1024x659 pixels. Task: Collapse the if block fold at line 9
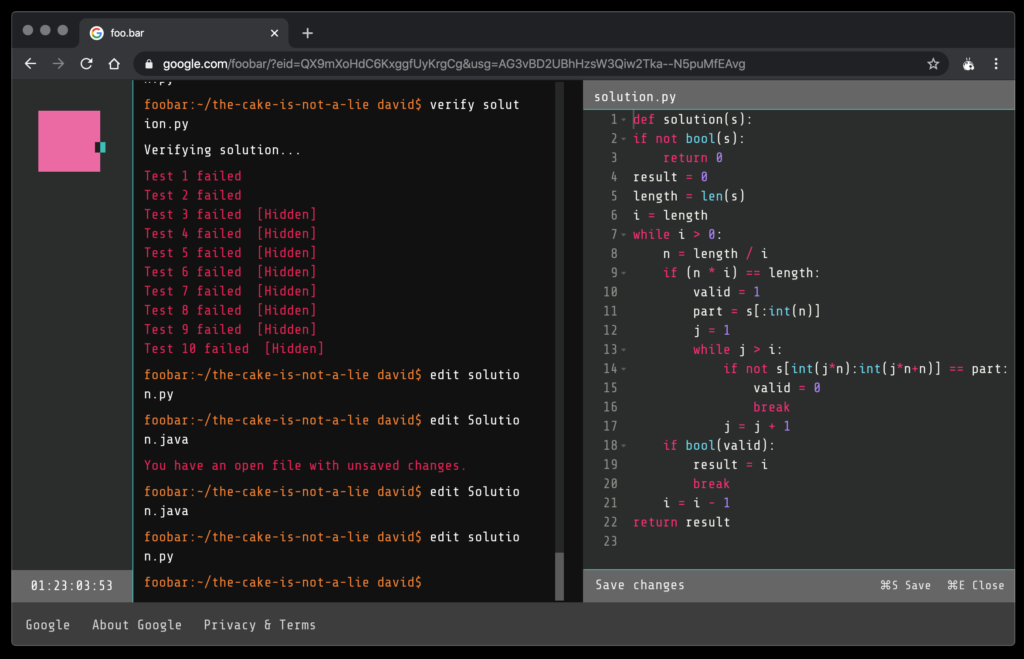click(x=624, y=273)
